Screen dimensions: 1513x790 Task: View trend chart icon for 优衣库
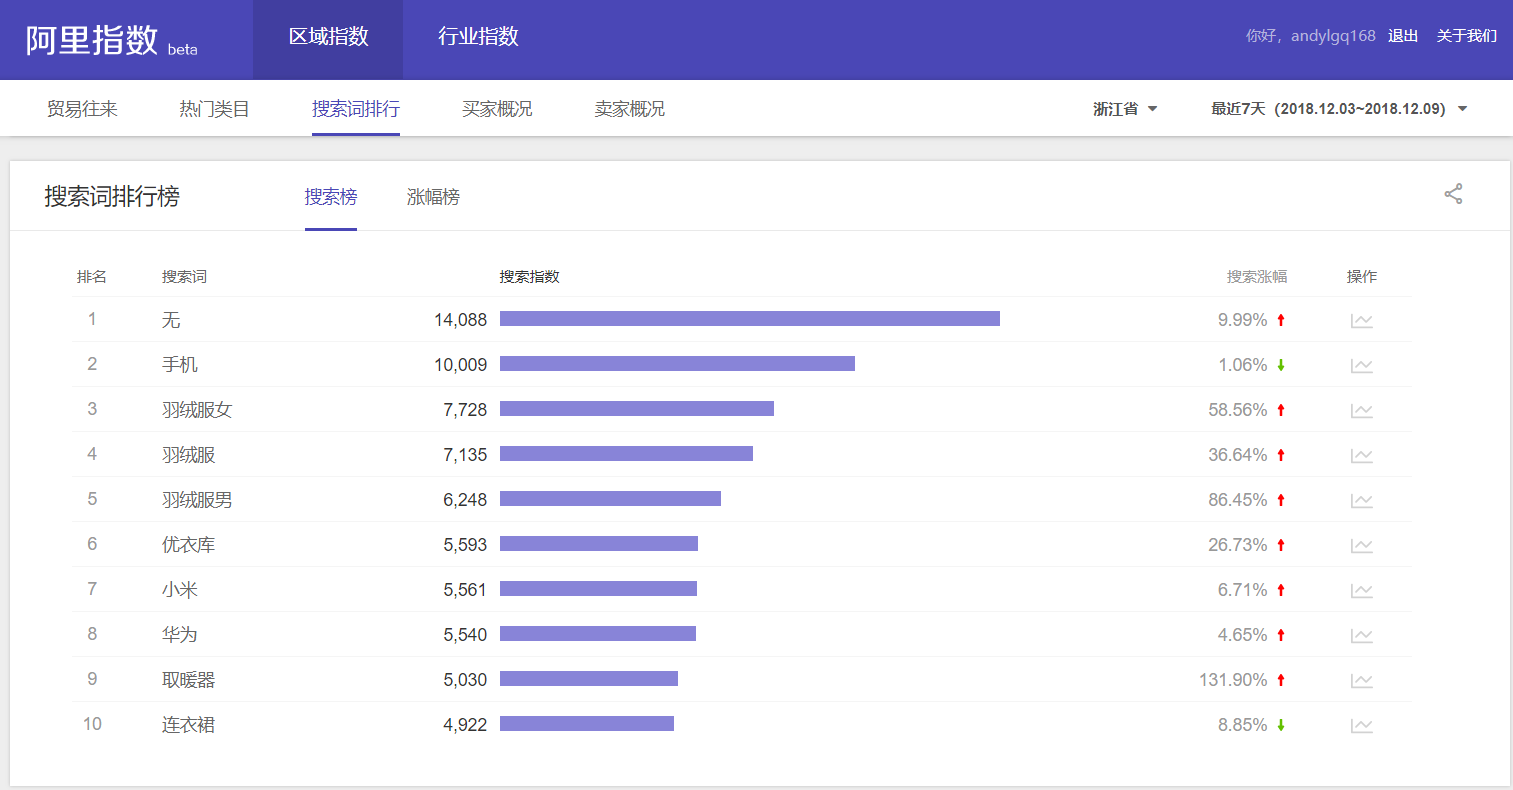1361,546
